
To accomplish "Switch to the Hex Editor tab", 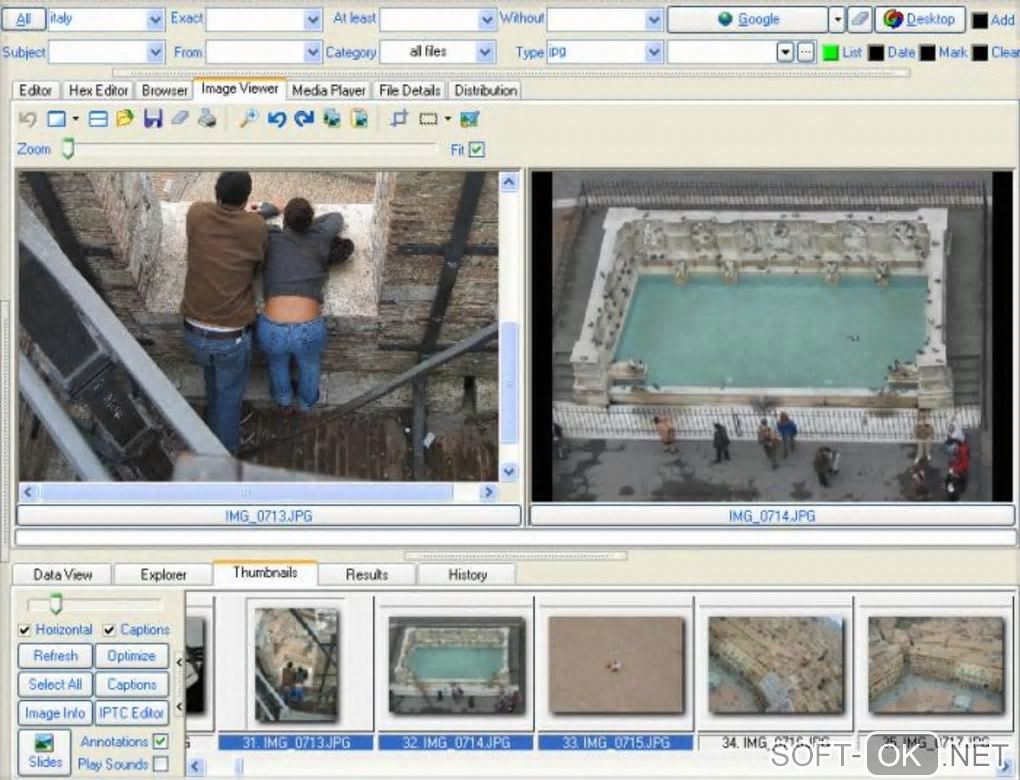I will pyautogui.click(x=98, y=90).
